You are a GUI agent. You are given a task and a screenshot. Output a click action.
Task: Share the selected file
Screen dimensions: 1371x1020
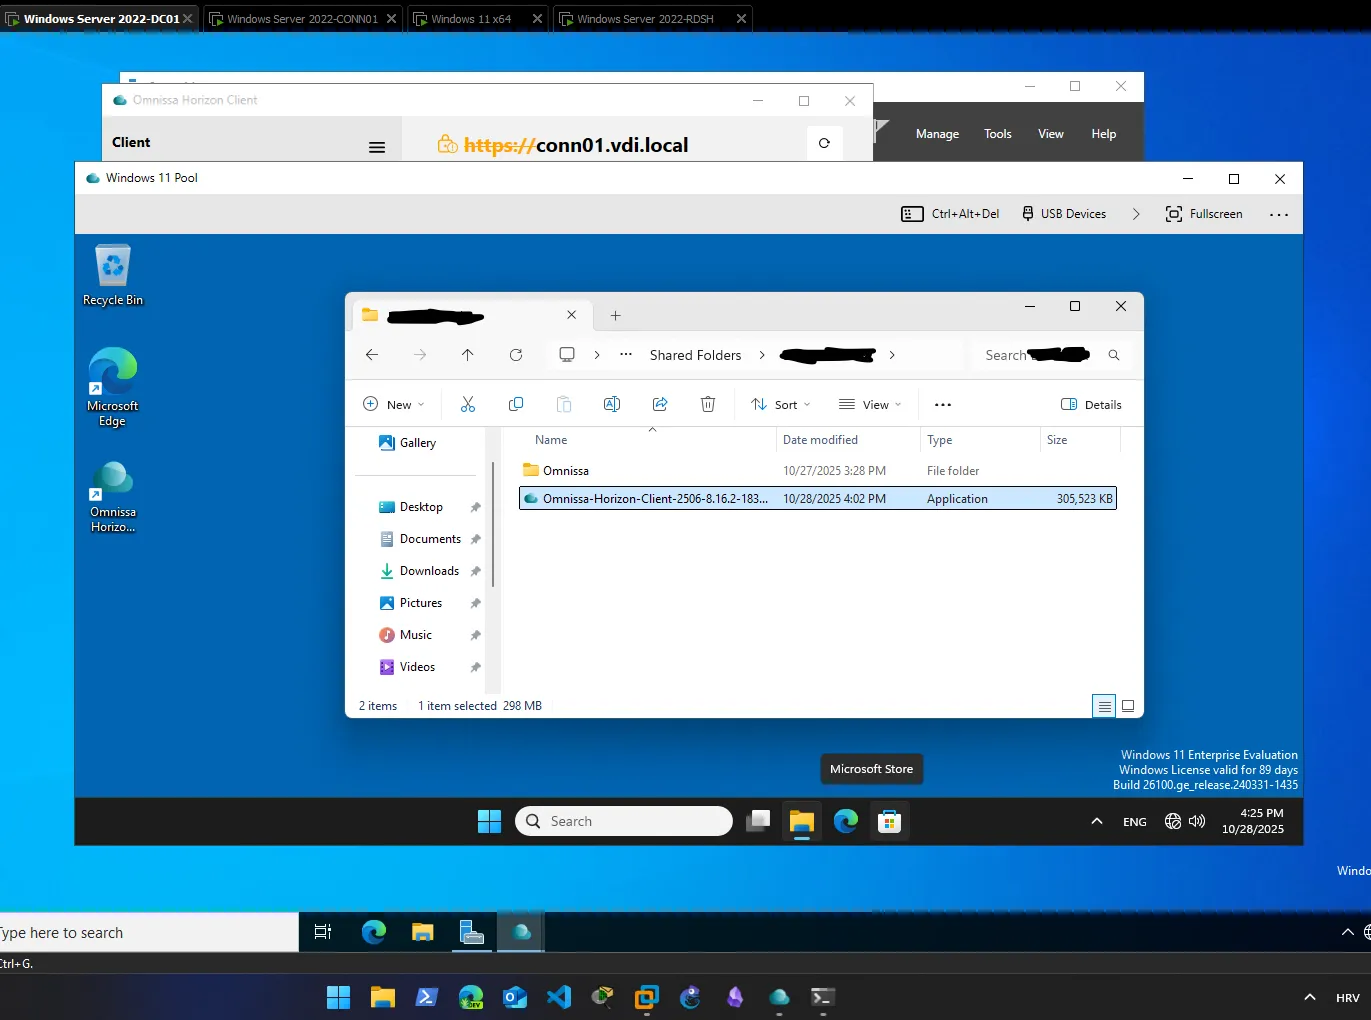(660, 404)
